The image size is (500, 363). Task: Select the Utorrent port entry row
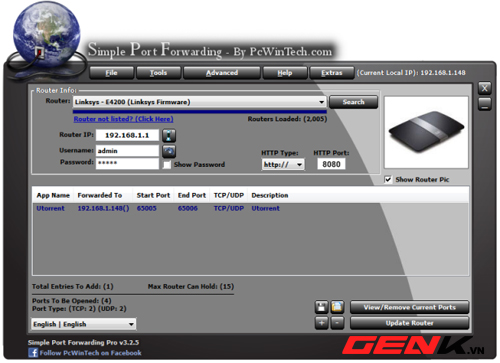(x=250, y=208)
